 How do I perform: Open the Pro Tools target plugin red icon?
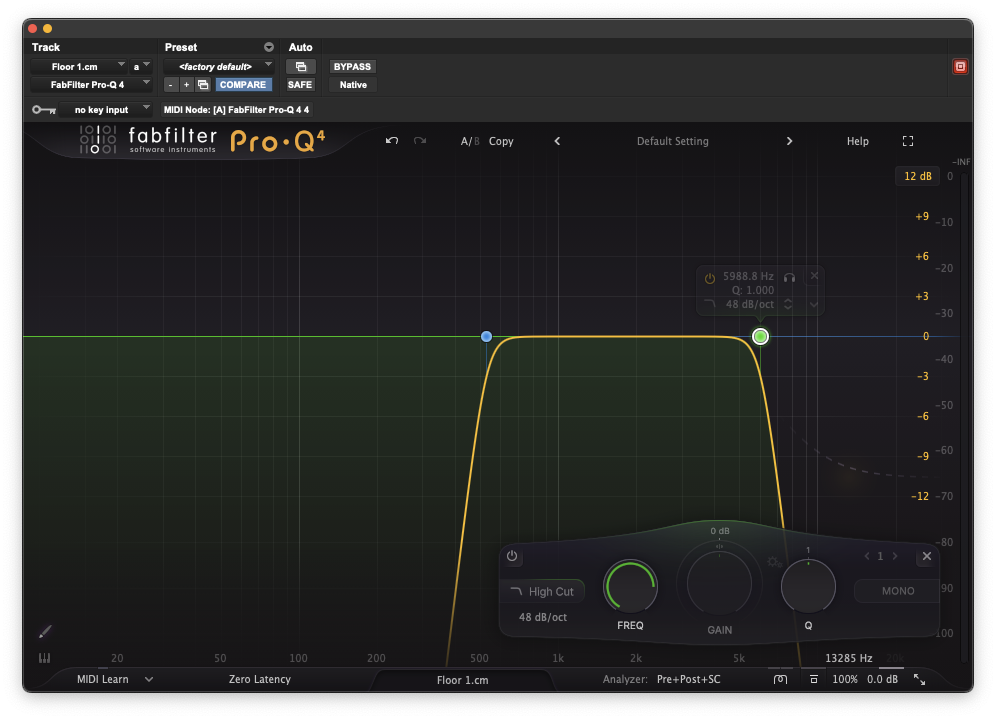click(960, 67)
